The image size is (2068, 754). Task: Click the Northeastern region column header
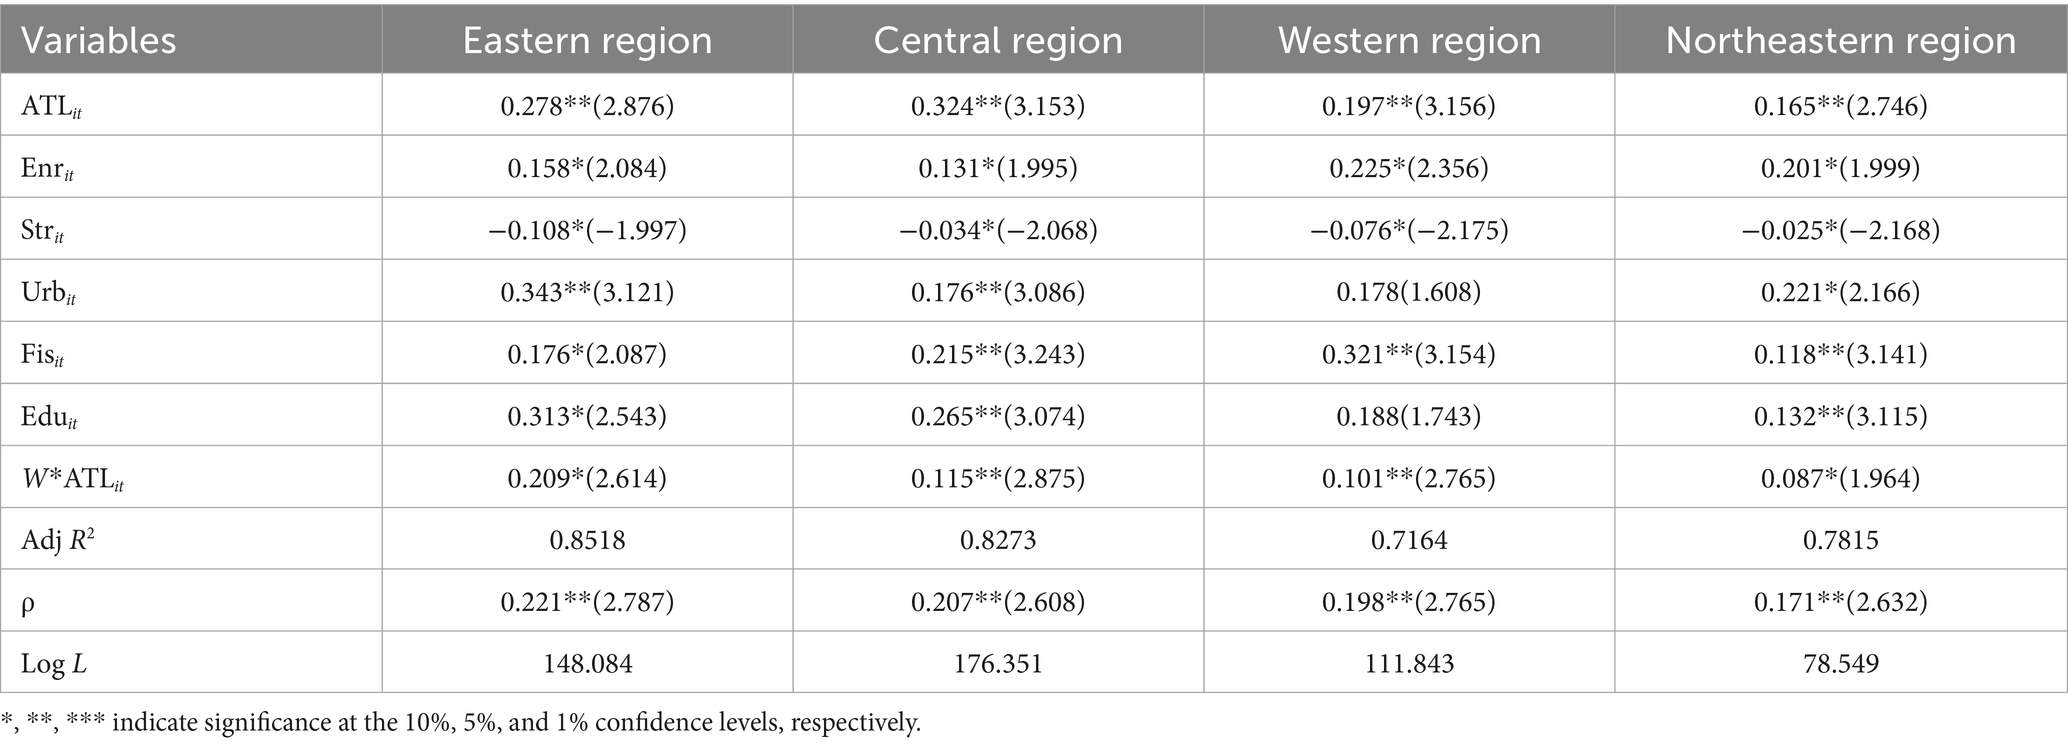1841,41
